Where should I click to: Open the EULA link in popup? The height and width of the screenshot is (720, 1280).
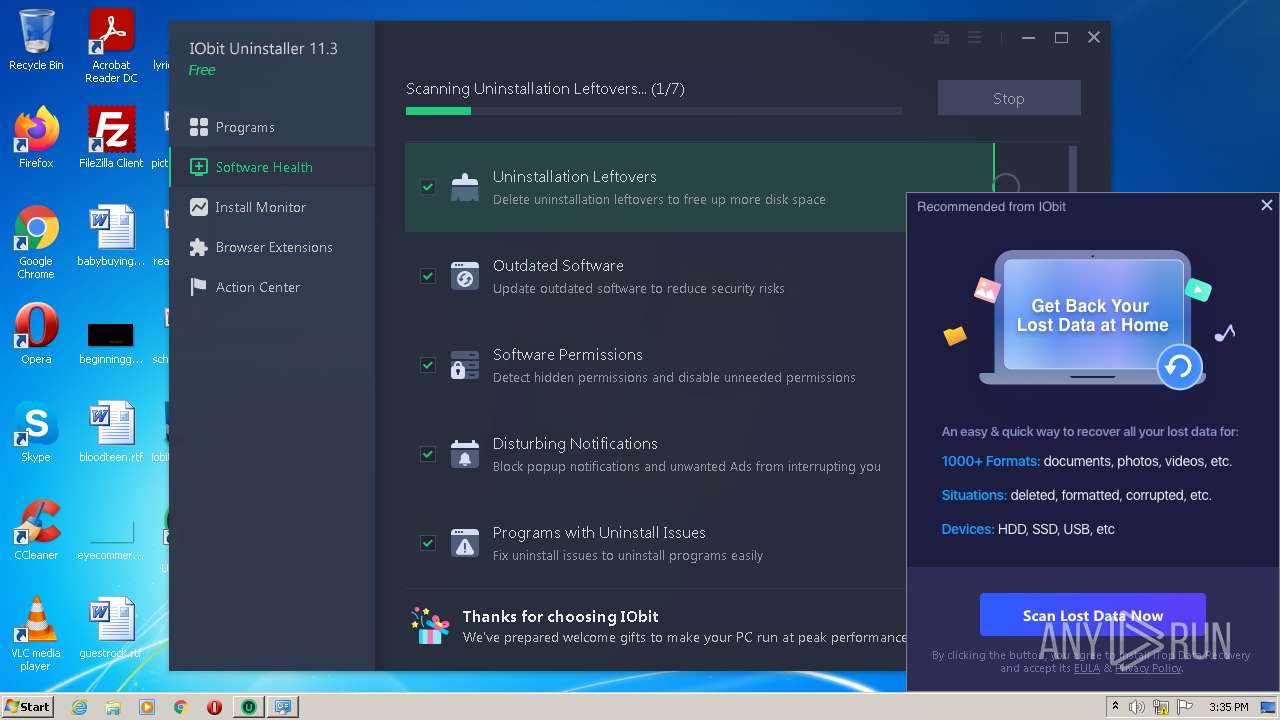[x=1086, y=668]
